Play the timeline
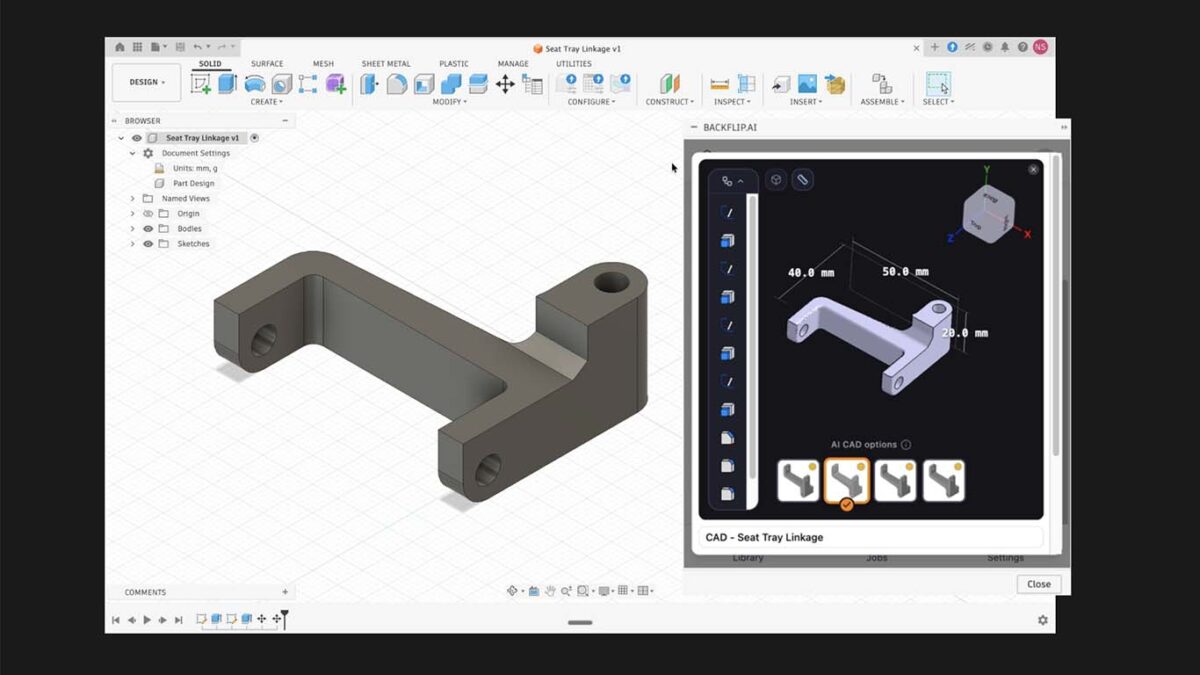Viewport: 1200px width, 675px height. (x=147, y=620)
